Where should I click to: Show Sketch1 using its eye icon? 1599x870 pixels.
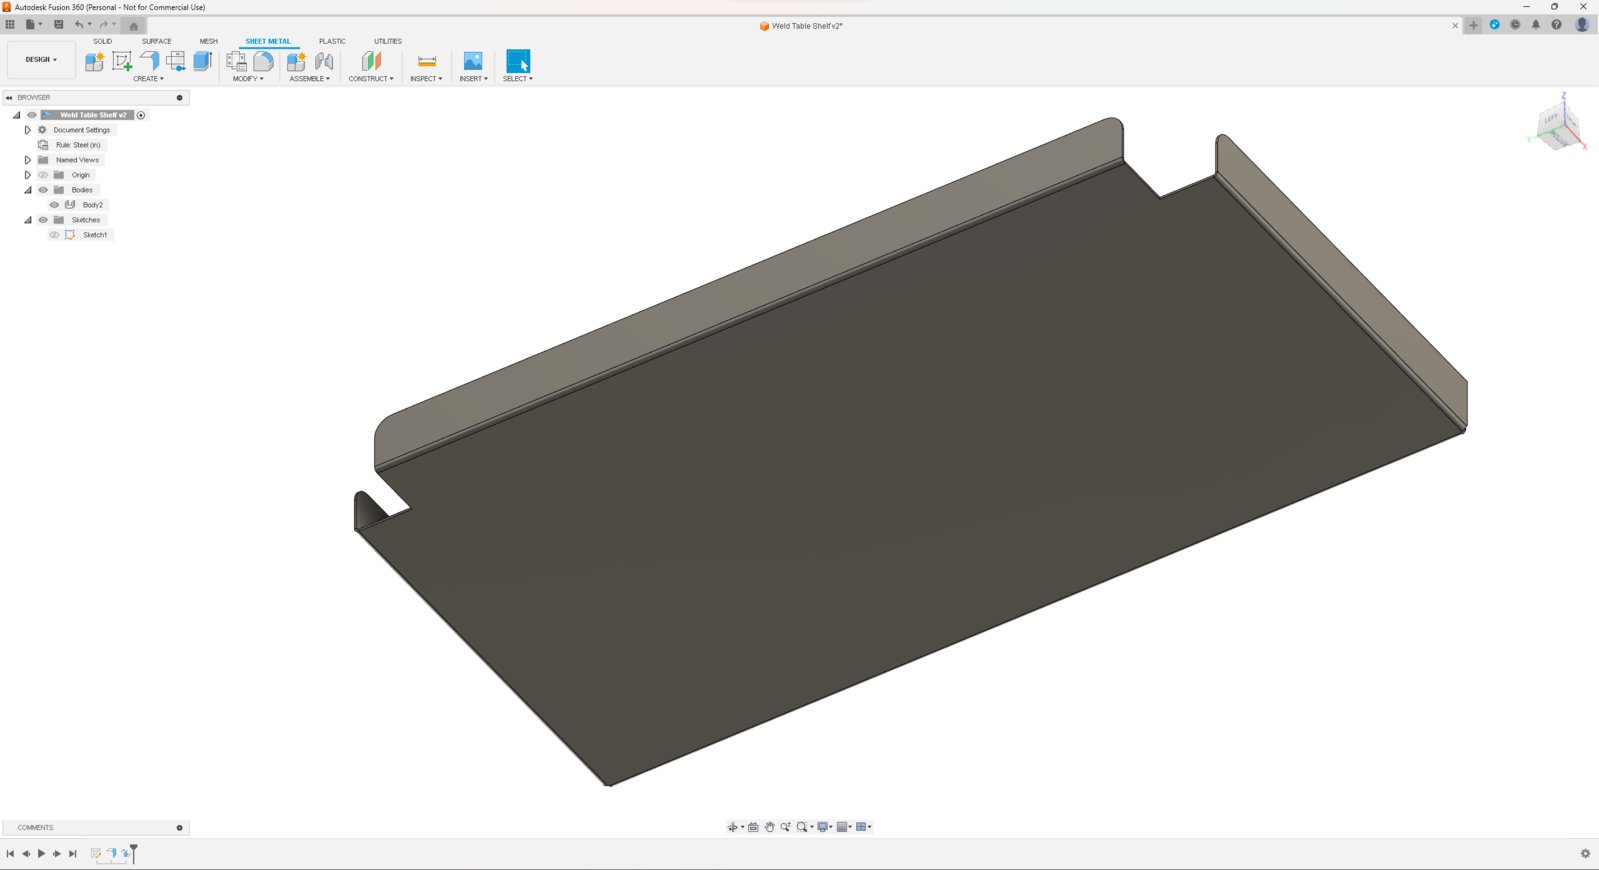point(54,235)
